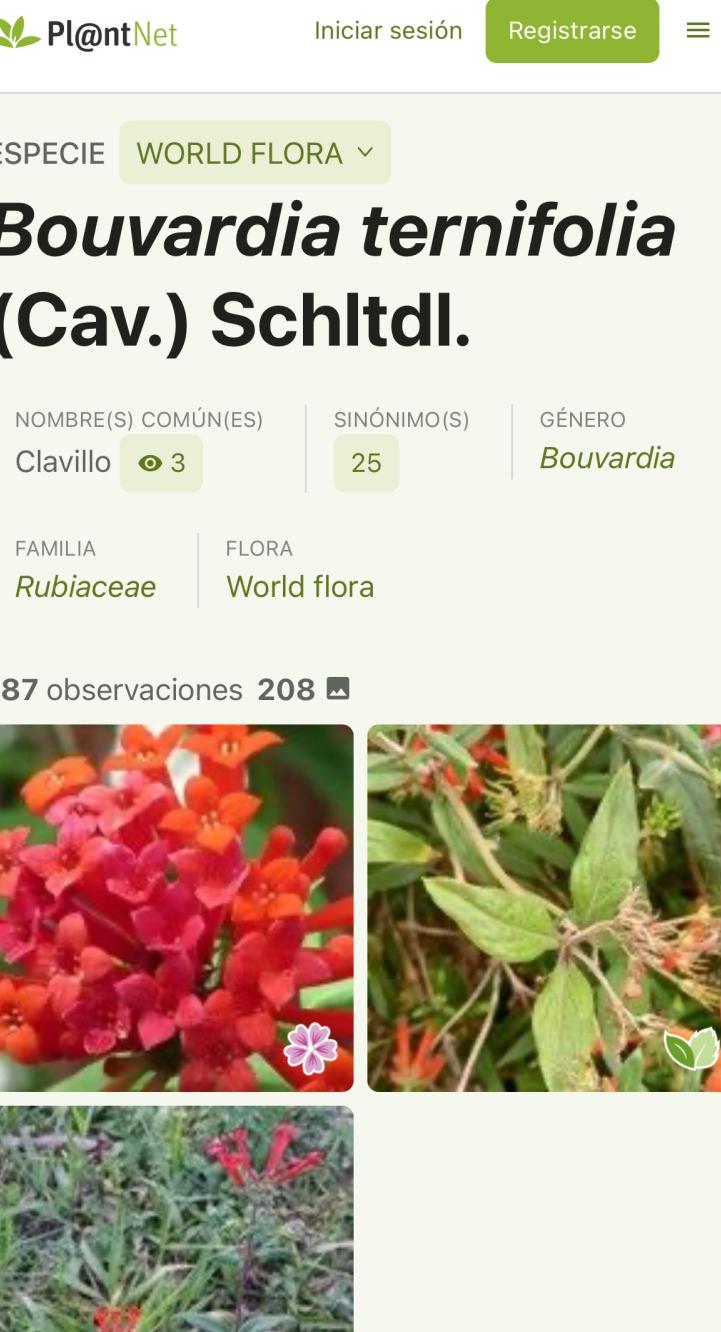Open the green leaves photo
Viewport: 721px width, 1332px height.
coord(544,908)
